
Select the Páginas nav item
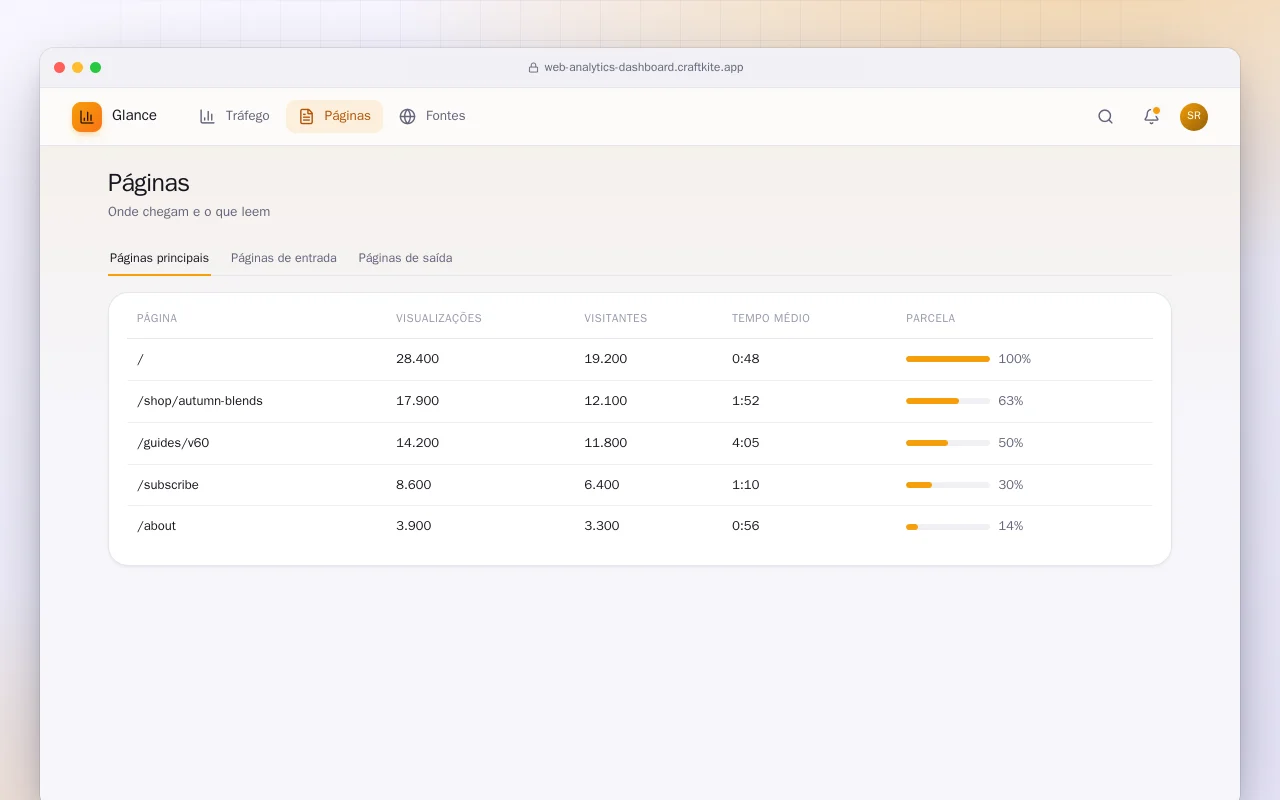tap(334, 116)
